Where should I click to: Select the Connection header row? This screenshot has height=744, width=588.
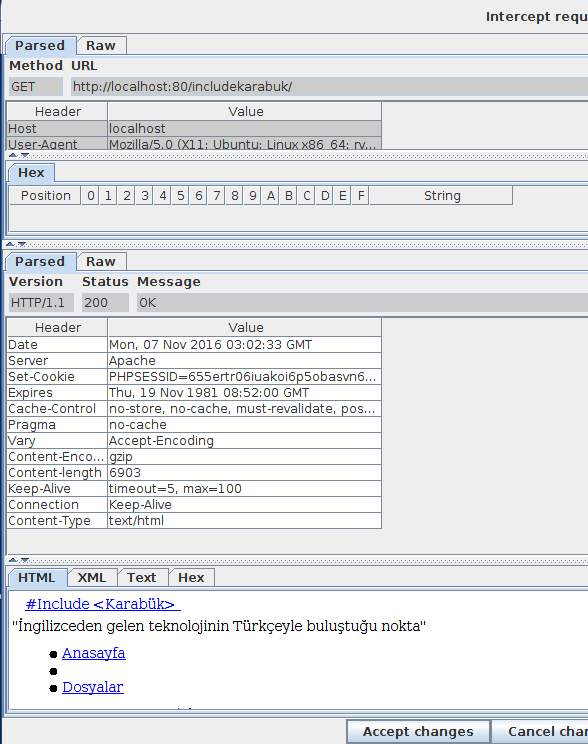pyautogui.click(x=194, y=505)
